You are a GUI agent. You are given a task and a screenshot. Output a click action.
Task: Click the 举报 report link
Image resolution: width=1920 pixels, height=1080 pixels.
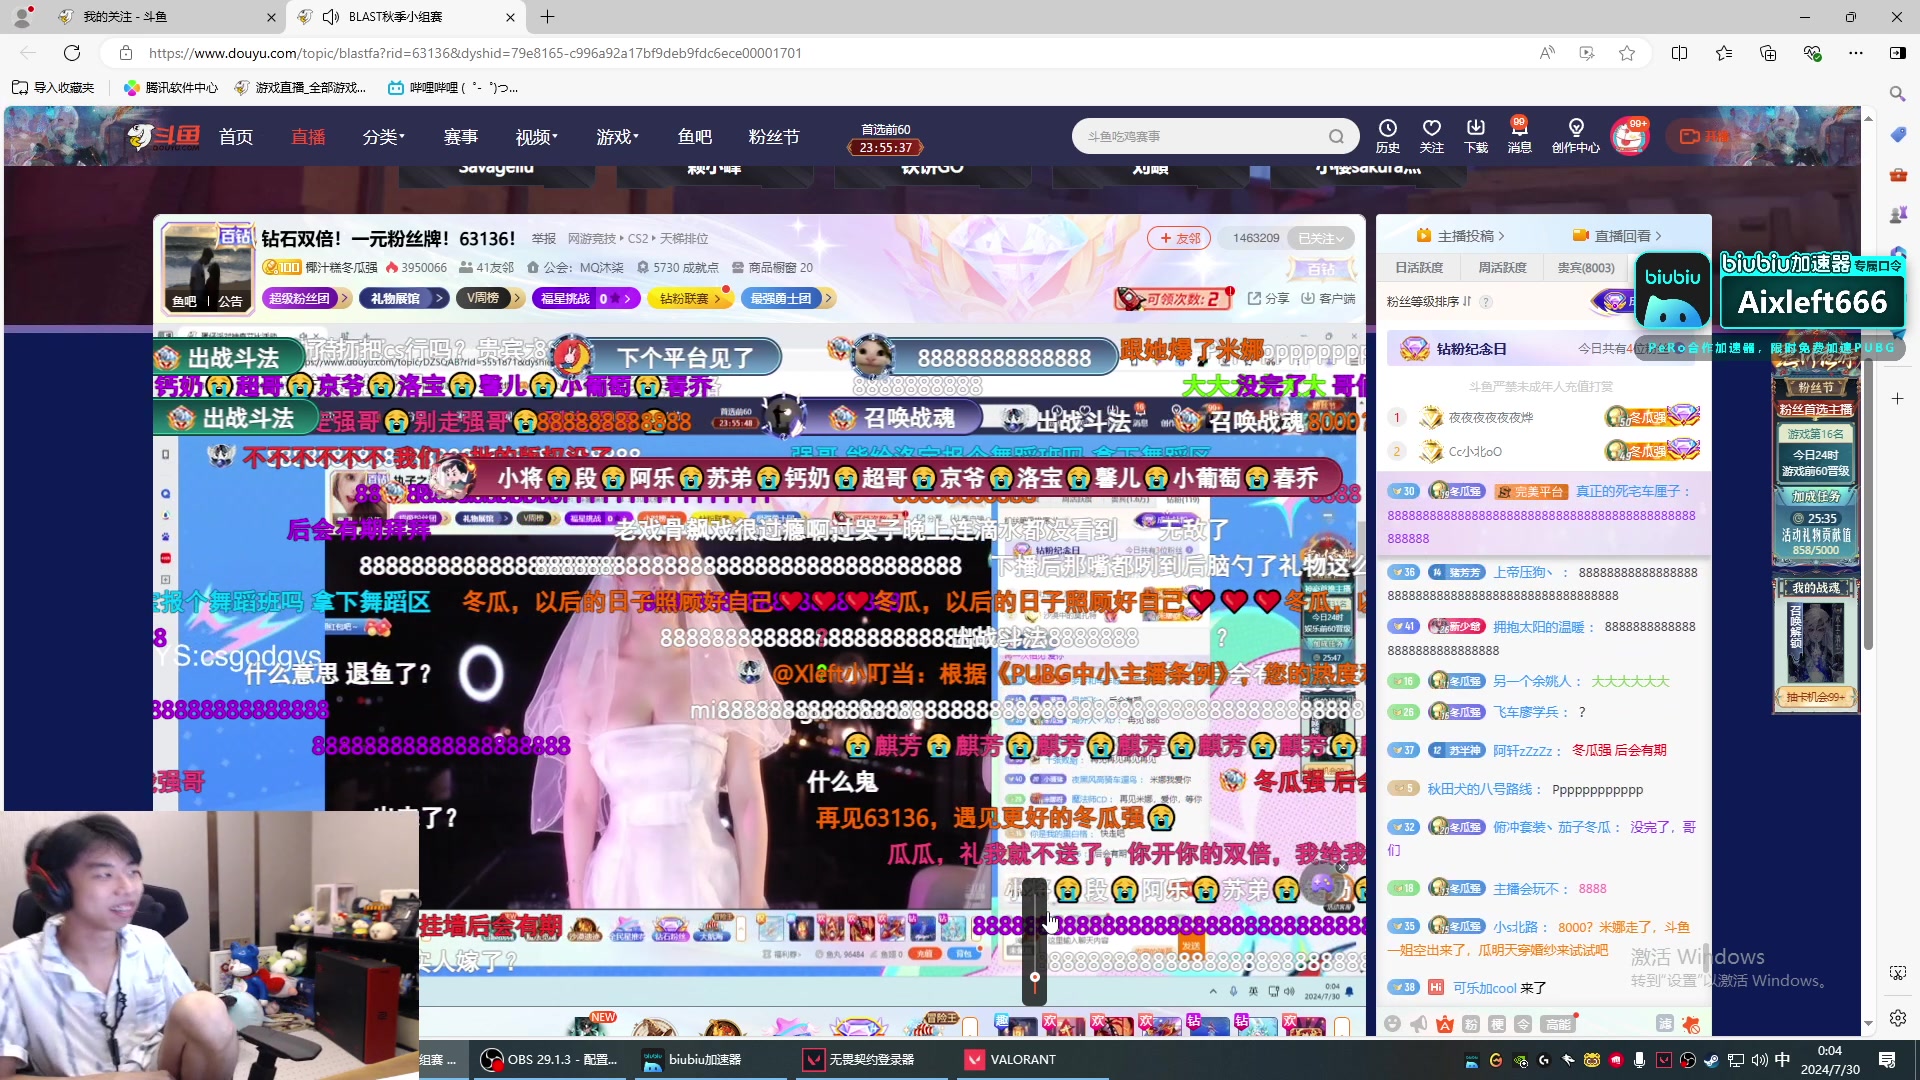544,238
